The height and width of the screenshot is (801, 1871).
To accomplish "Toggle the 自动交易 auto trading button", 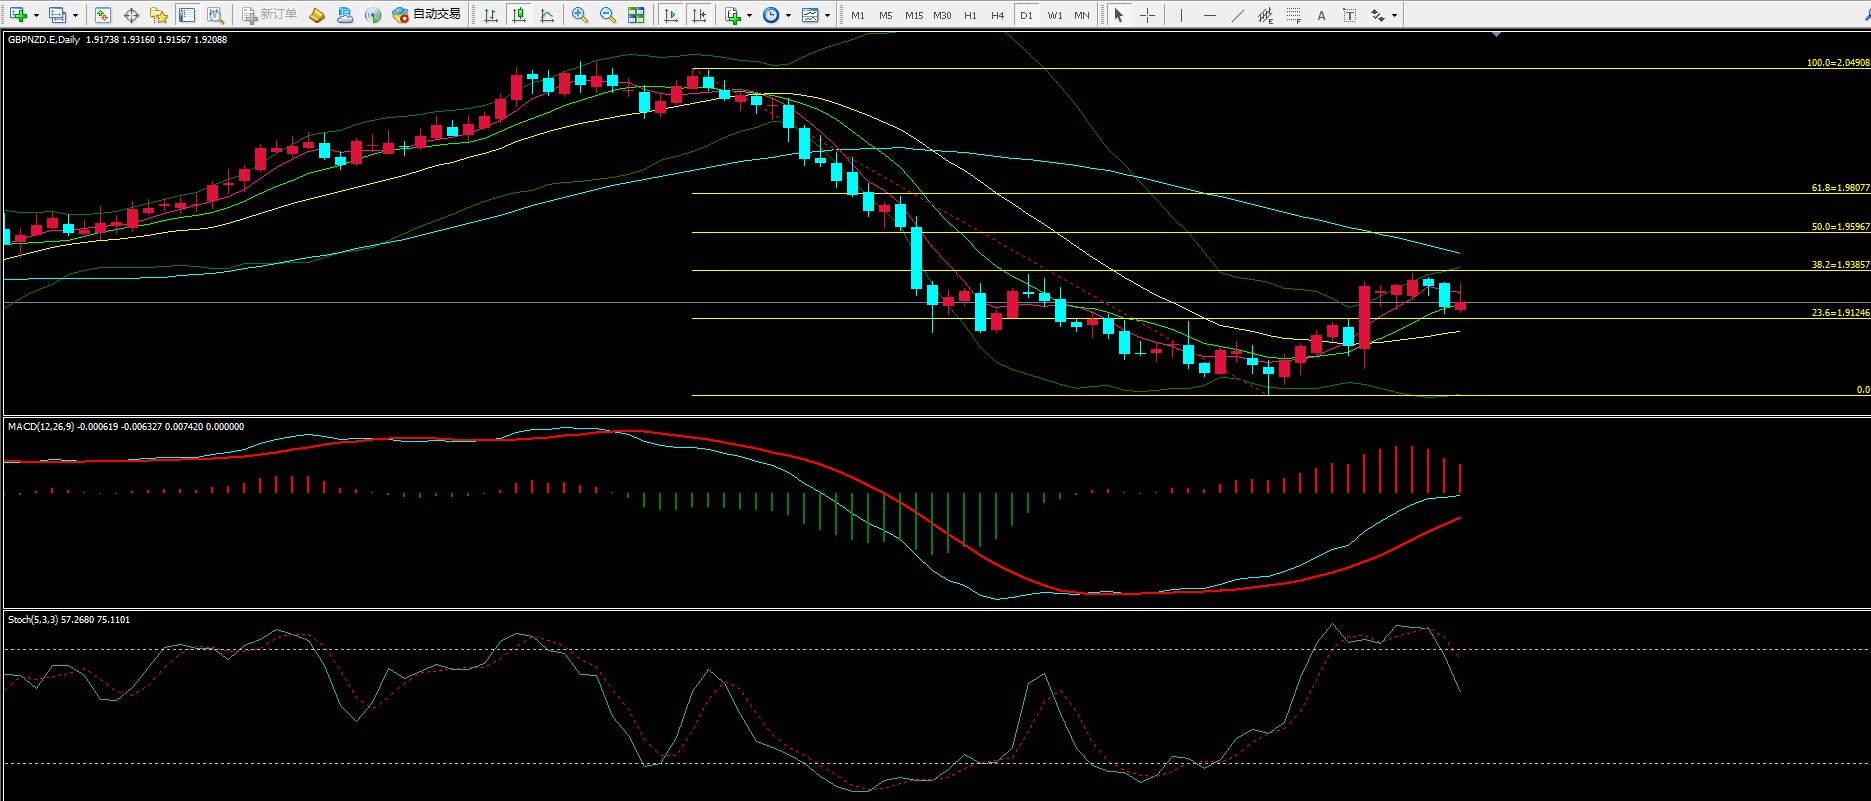I will 427,15.
